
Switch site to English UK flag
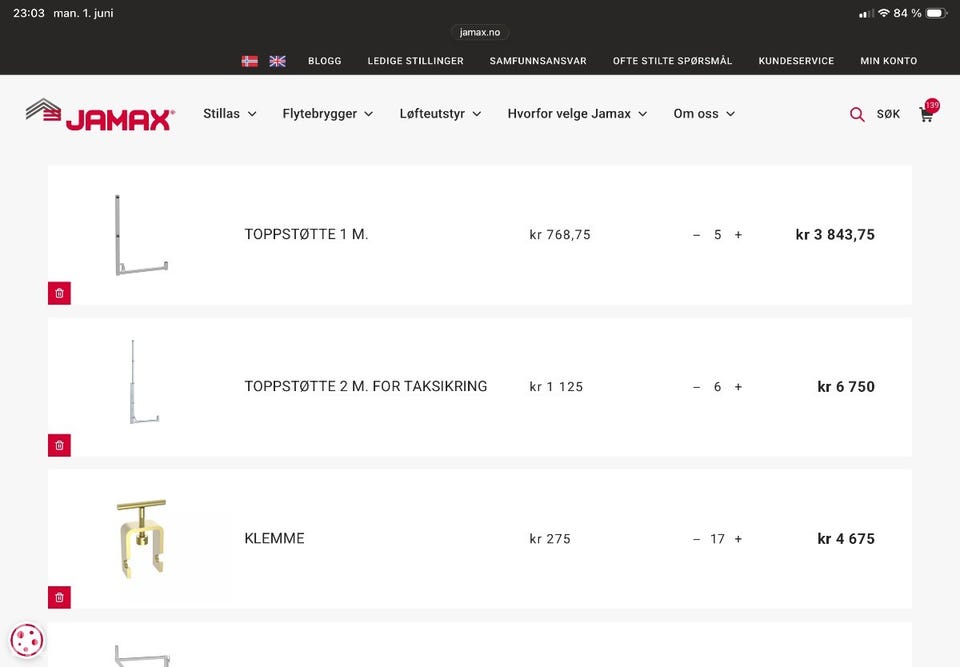click(277, 61)
